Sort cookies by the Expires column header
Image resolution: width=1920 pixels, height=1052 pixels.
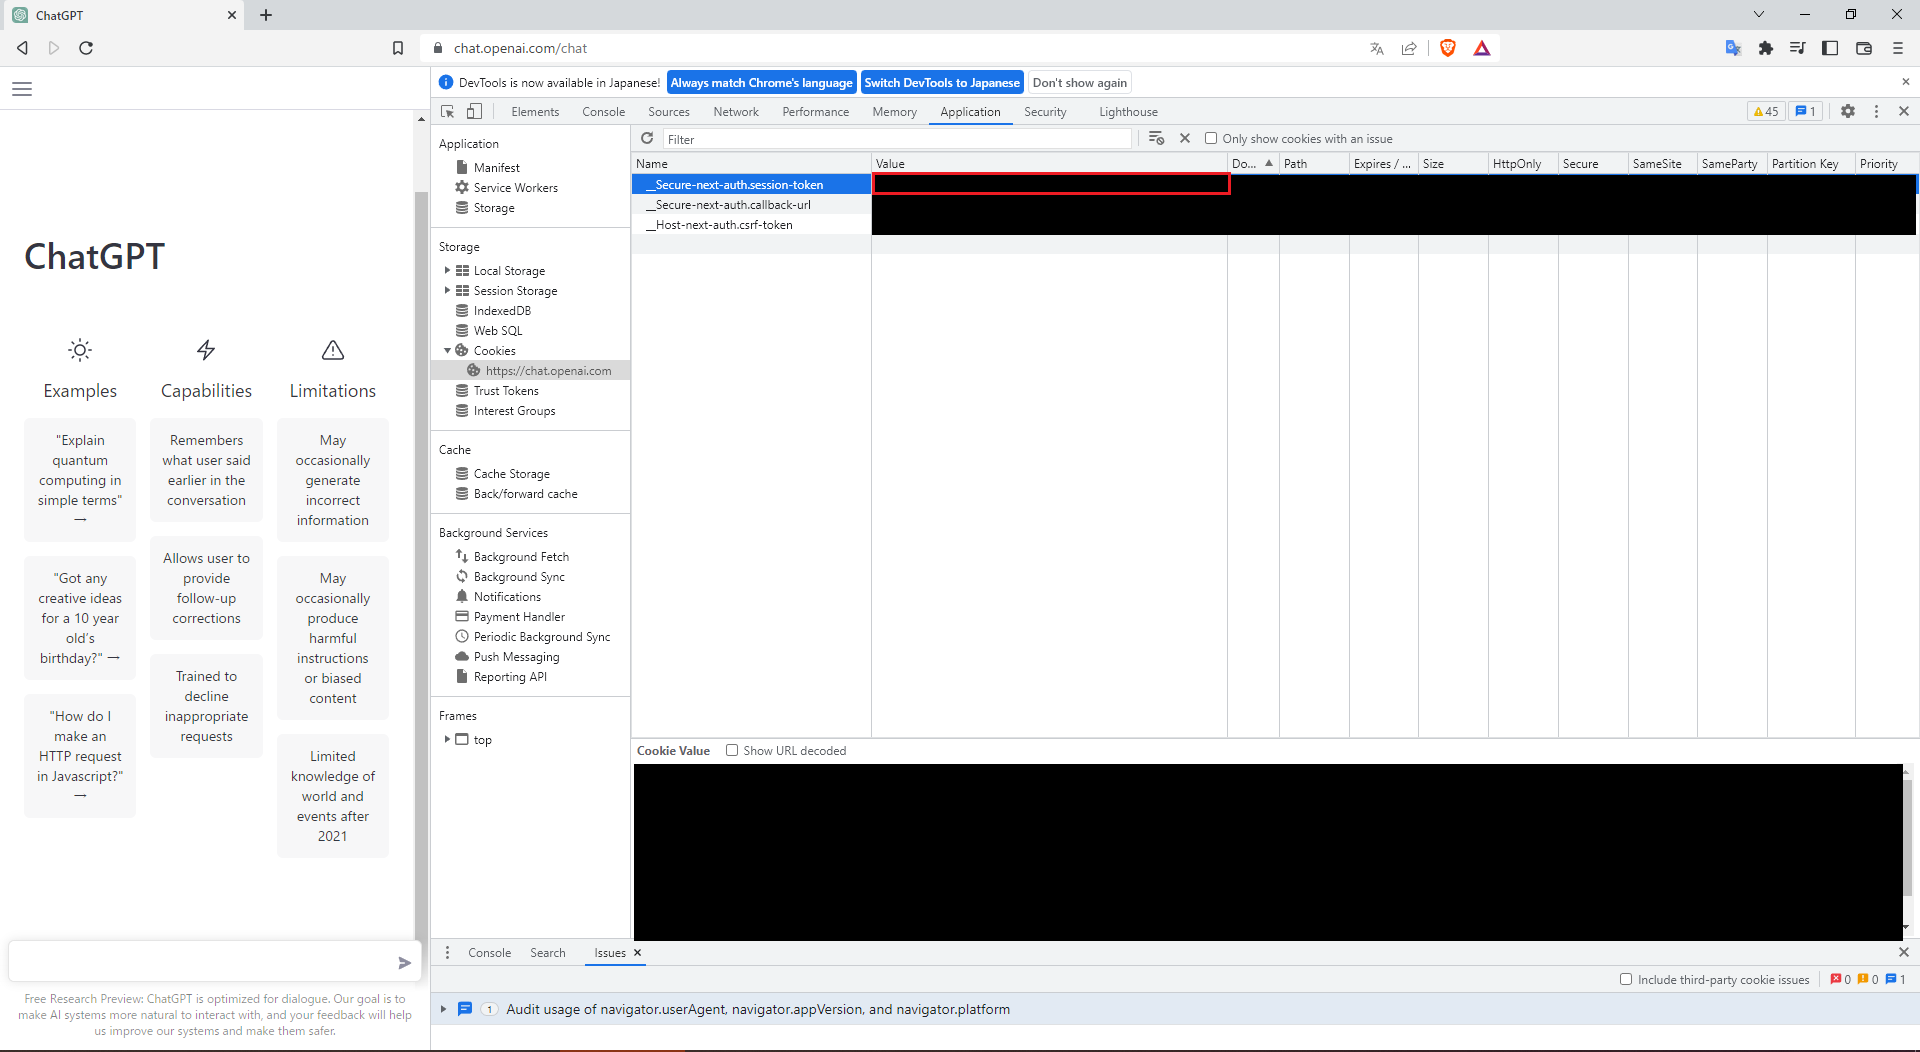(x=1383, y=163)
